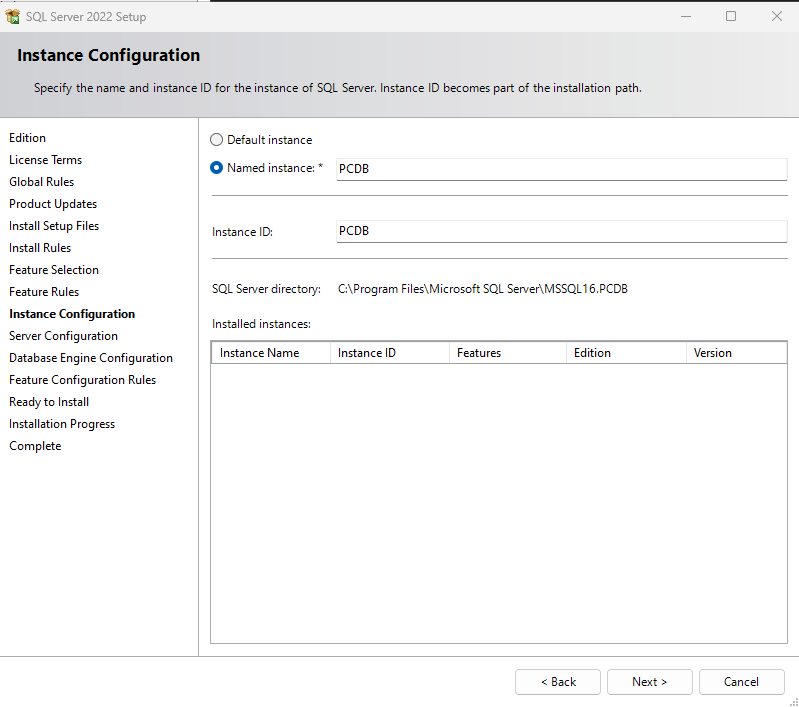
Task: Click the Named instance text field
Action: [562, 169]
